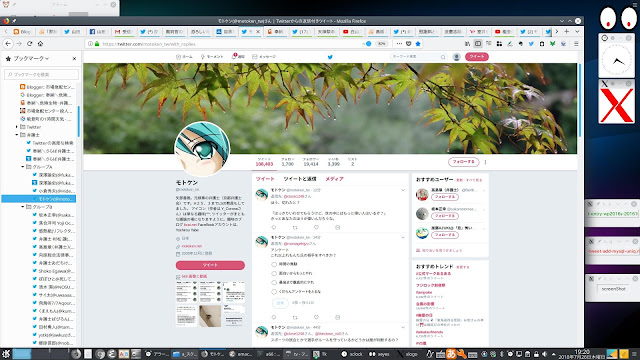Select the first poll option radio button
Image resolution: width=640 pixels, height=360 pixels.
(x=274, y=264)
